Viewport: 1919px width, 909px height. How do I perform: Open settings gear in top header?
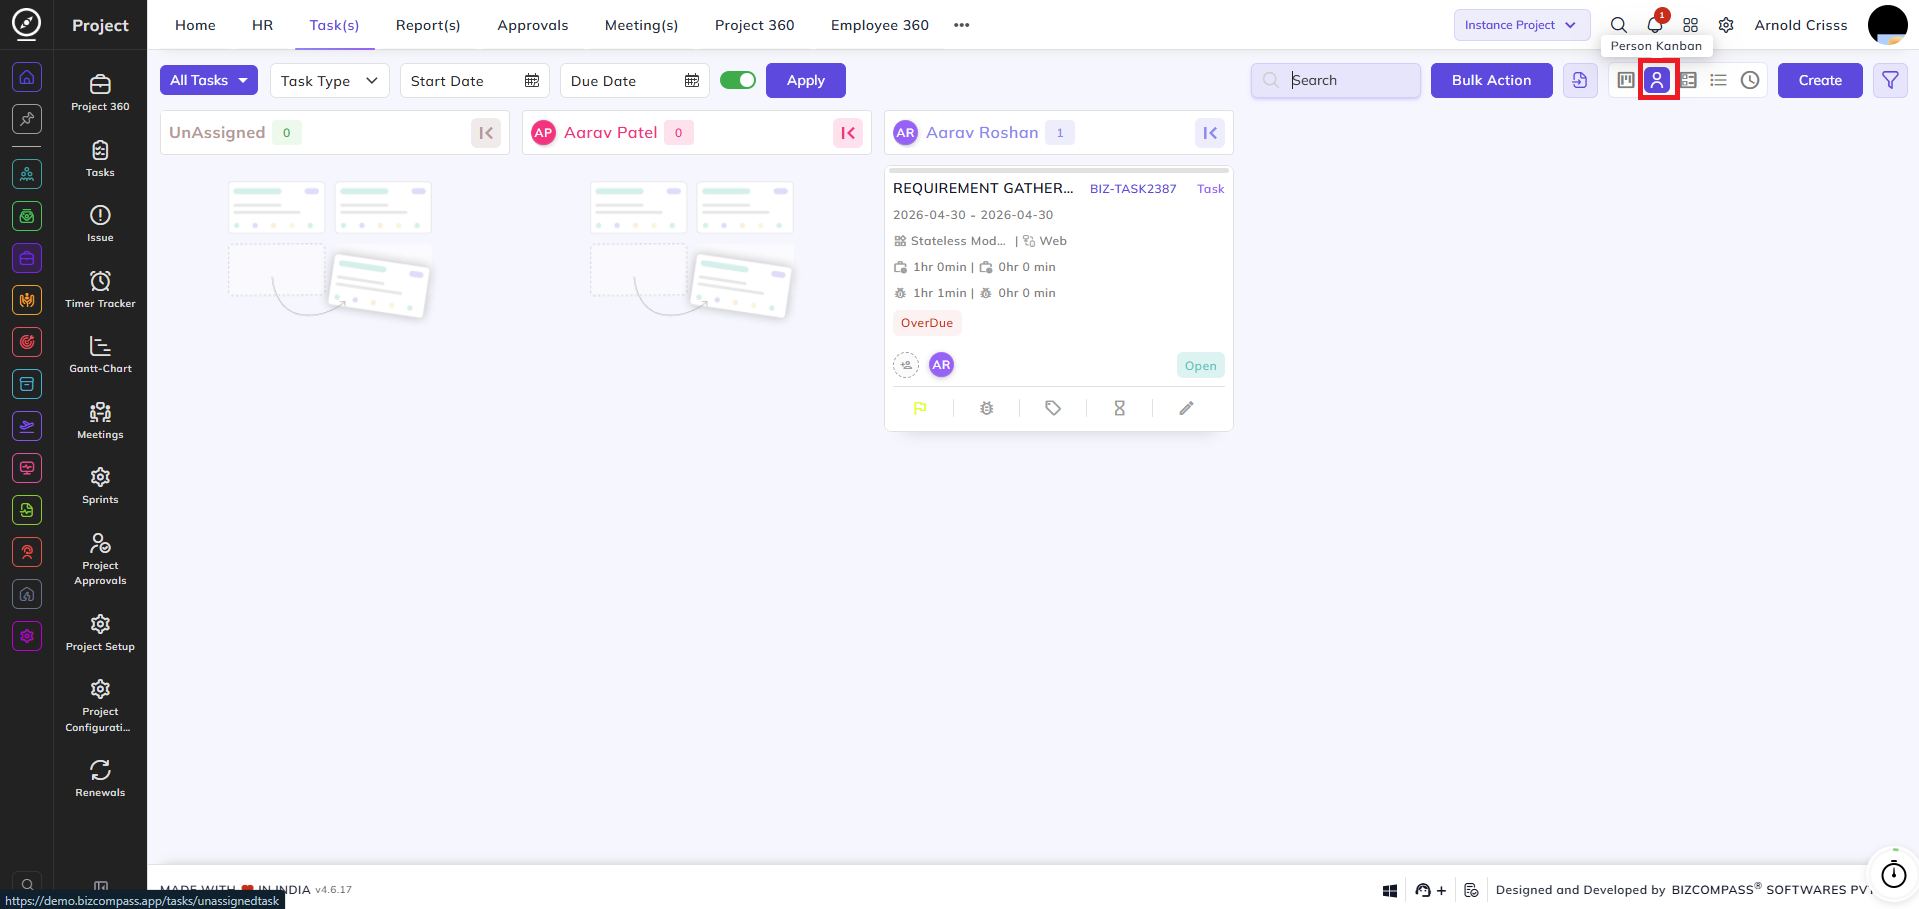1726,25
